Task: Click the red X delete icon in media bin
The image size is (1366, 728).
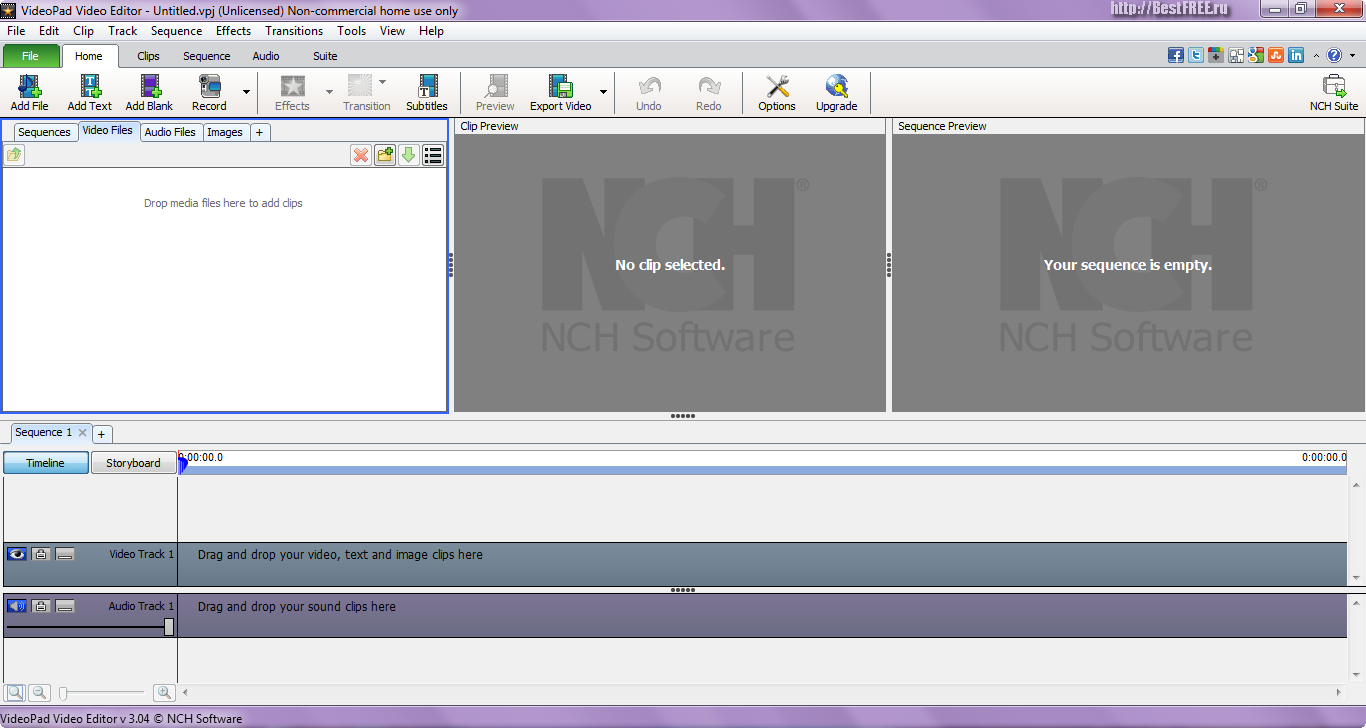Action: click(x=361, y=155)
